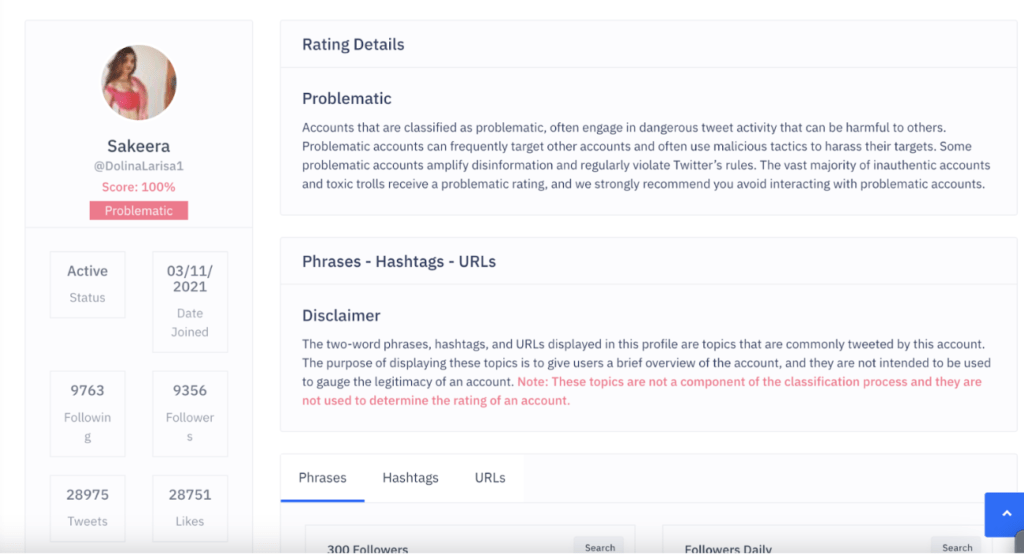Select the Phrases tab
This screenshot has height=554, width=1024.
[322, 478]
